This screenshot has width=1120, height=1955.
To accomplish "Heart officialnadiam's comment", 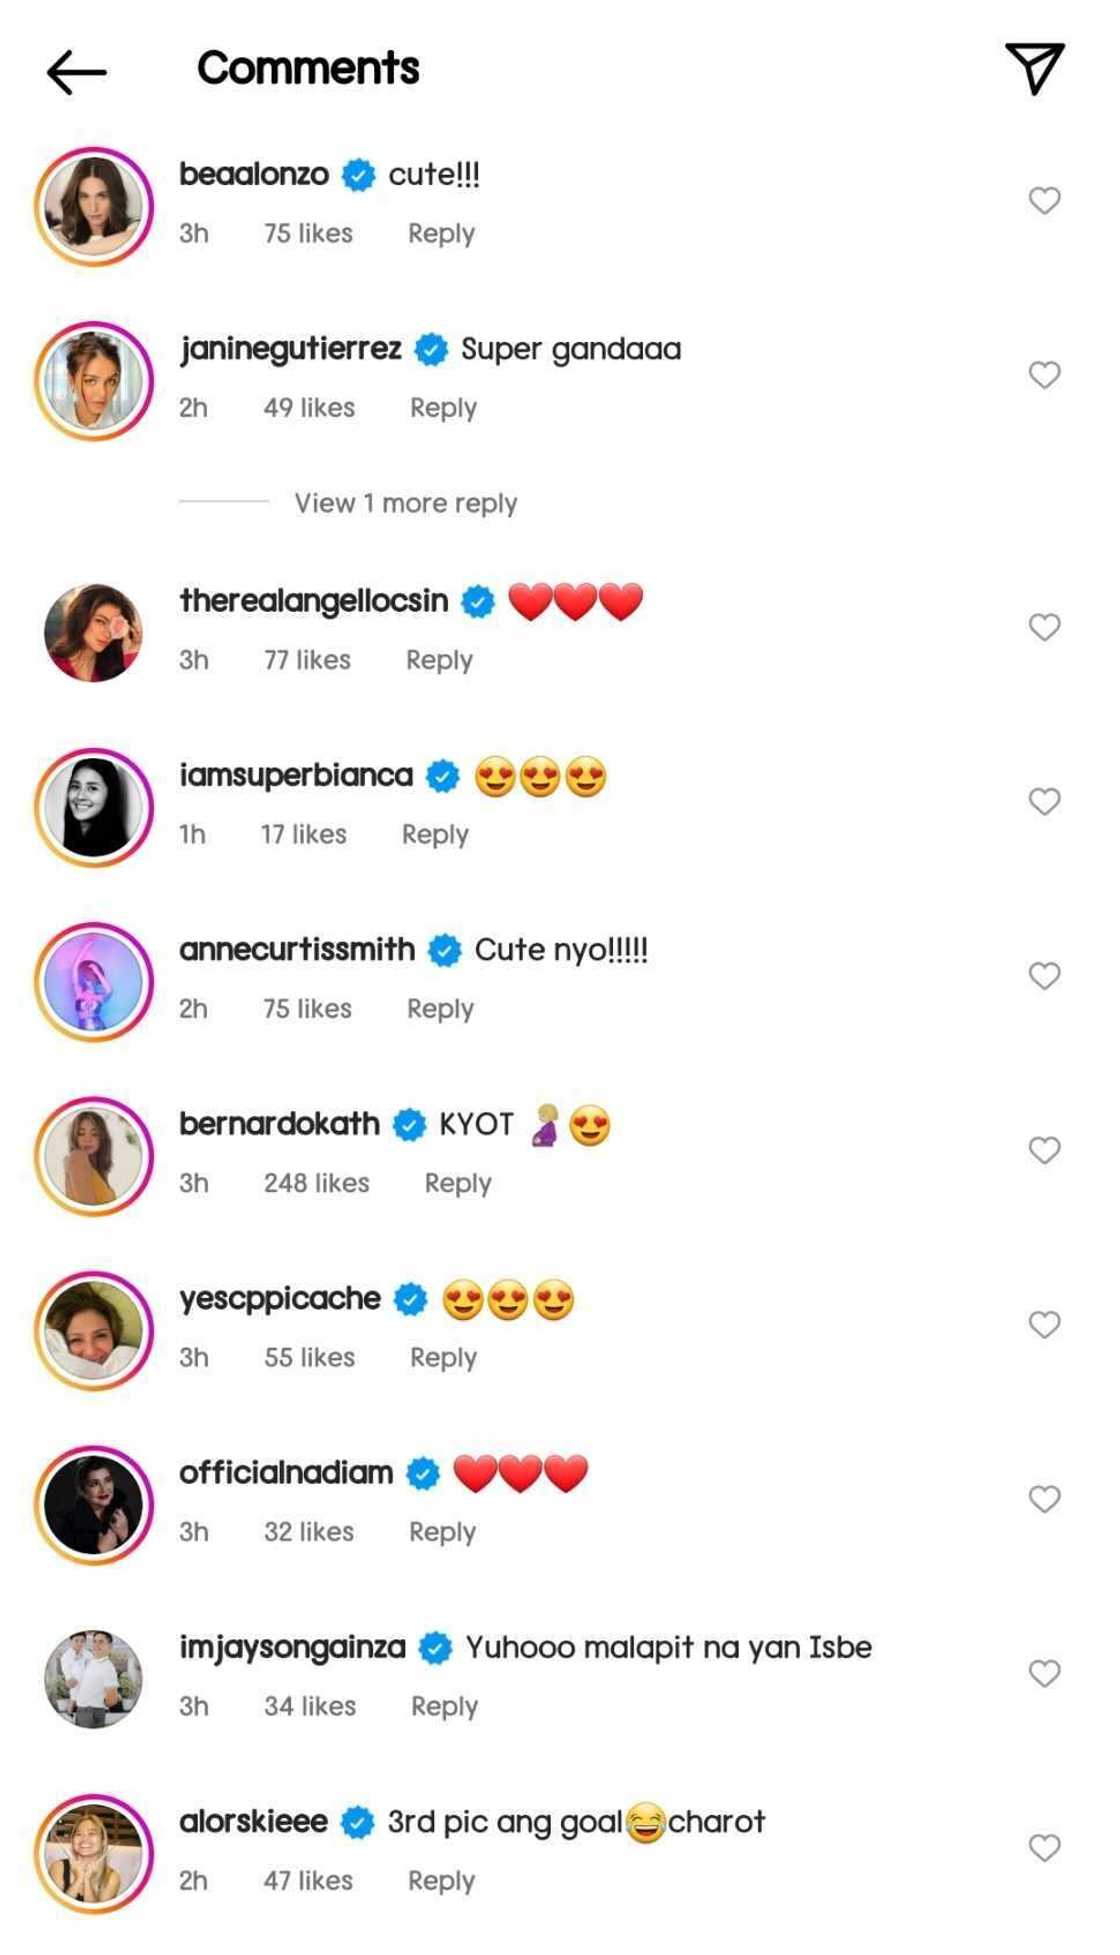I will tap(1044, 1499).
